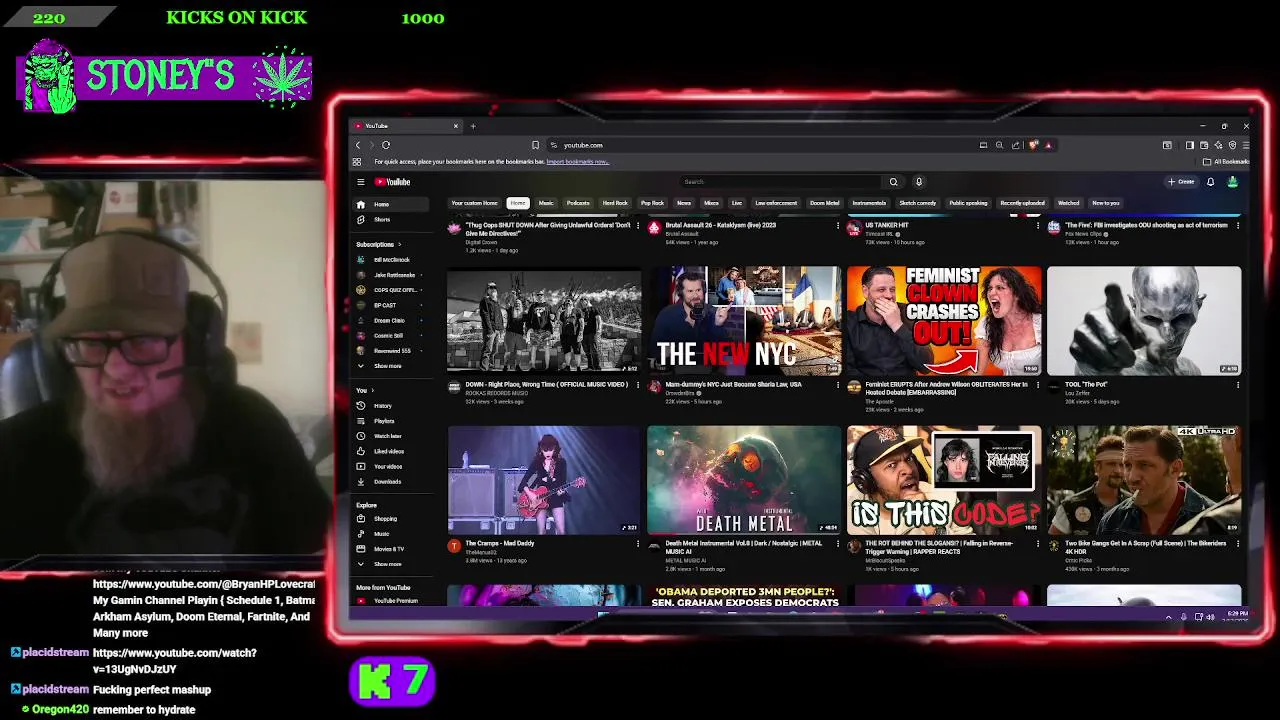This screenshot has height=720, width=1280.
Task: Open Liked videos in the sidebar
Action: tap(391, 451)
